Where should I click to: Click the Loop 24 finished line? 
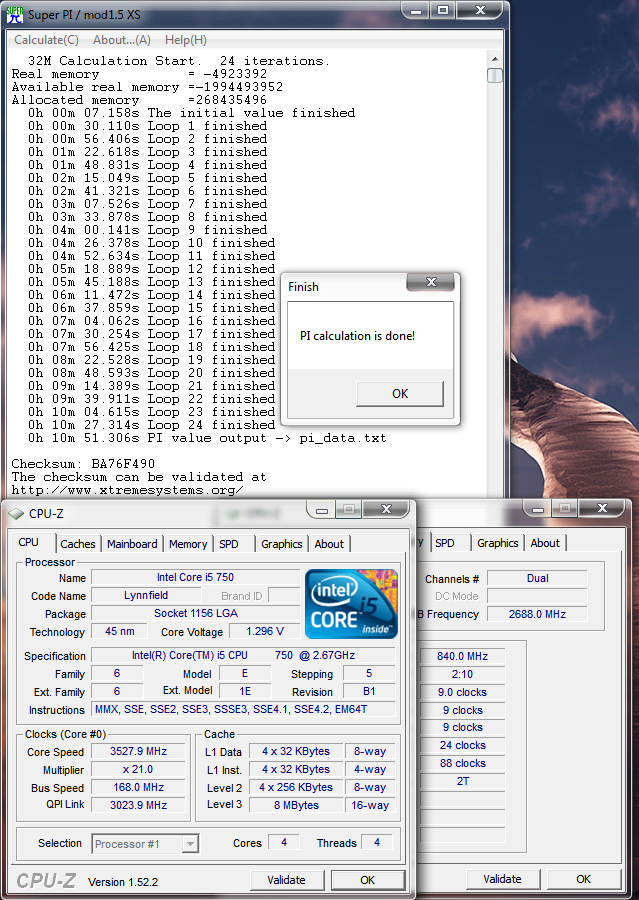pyautogui.click(x=152, y=425)
